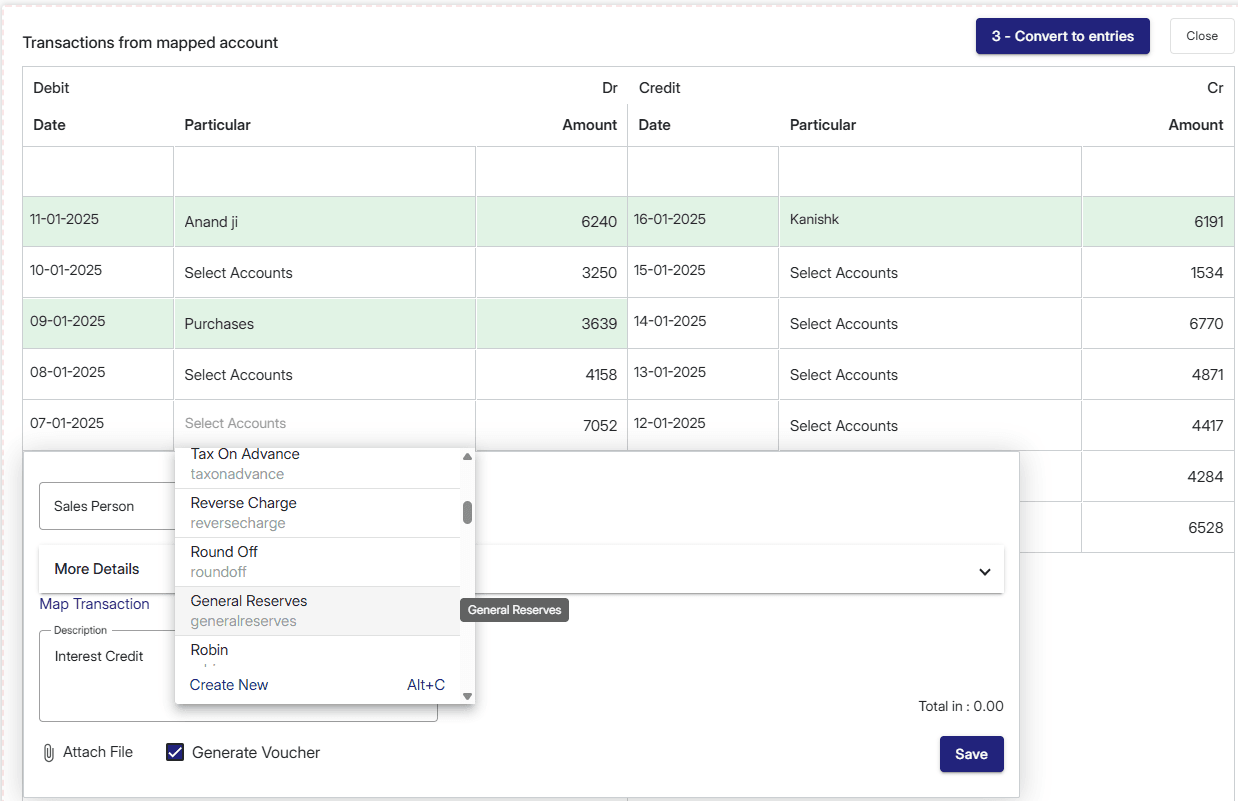The width and height of the screenshot is (1238, 801).
Task: Click the account list scroll-down arrow
Action: pyautogui.click(x=467, y=696)
